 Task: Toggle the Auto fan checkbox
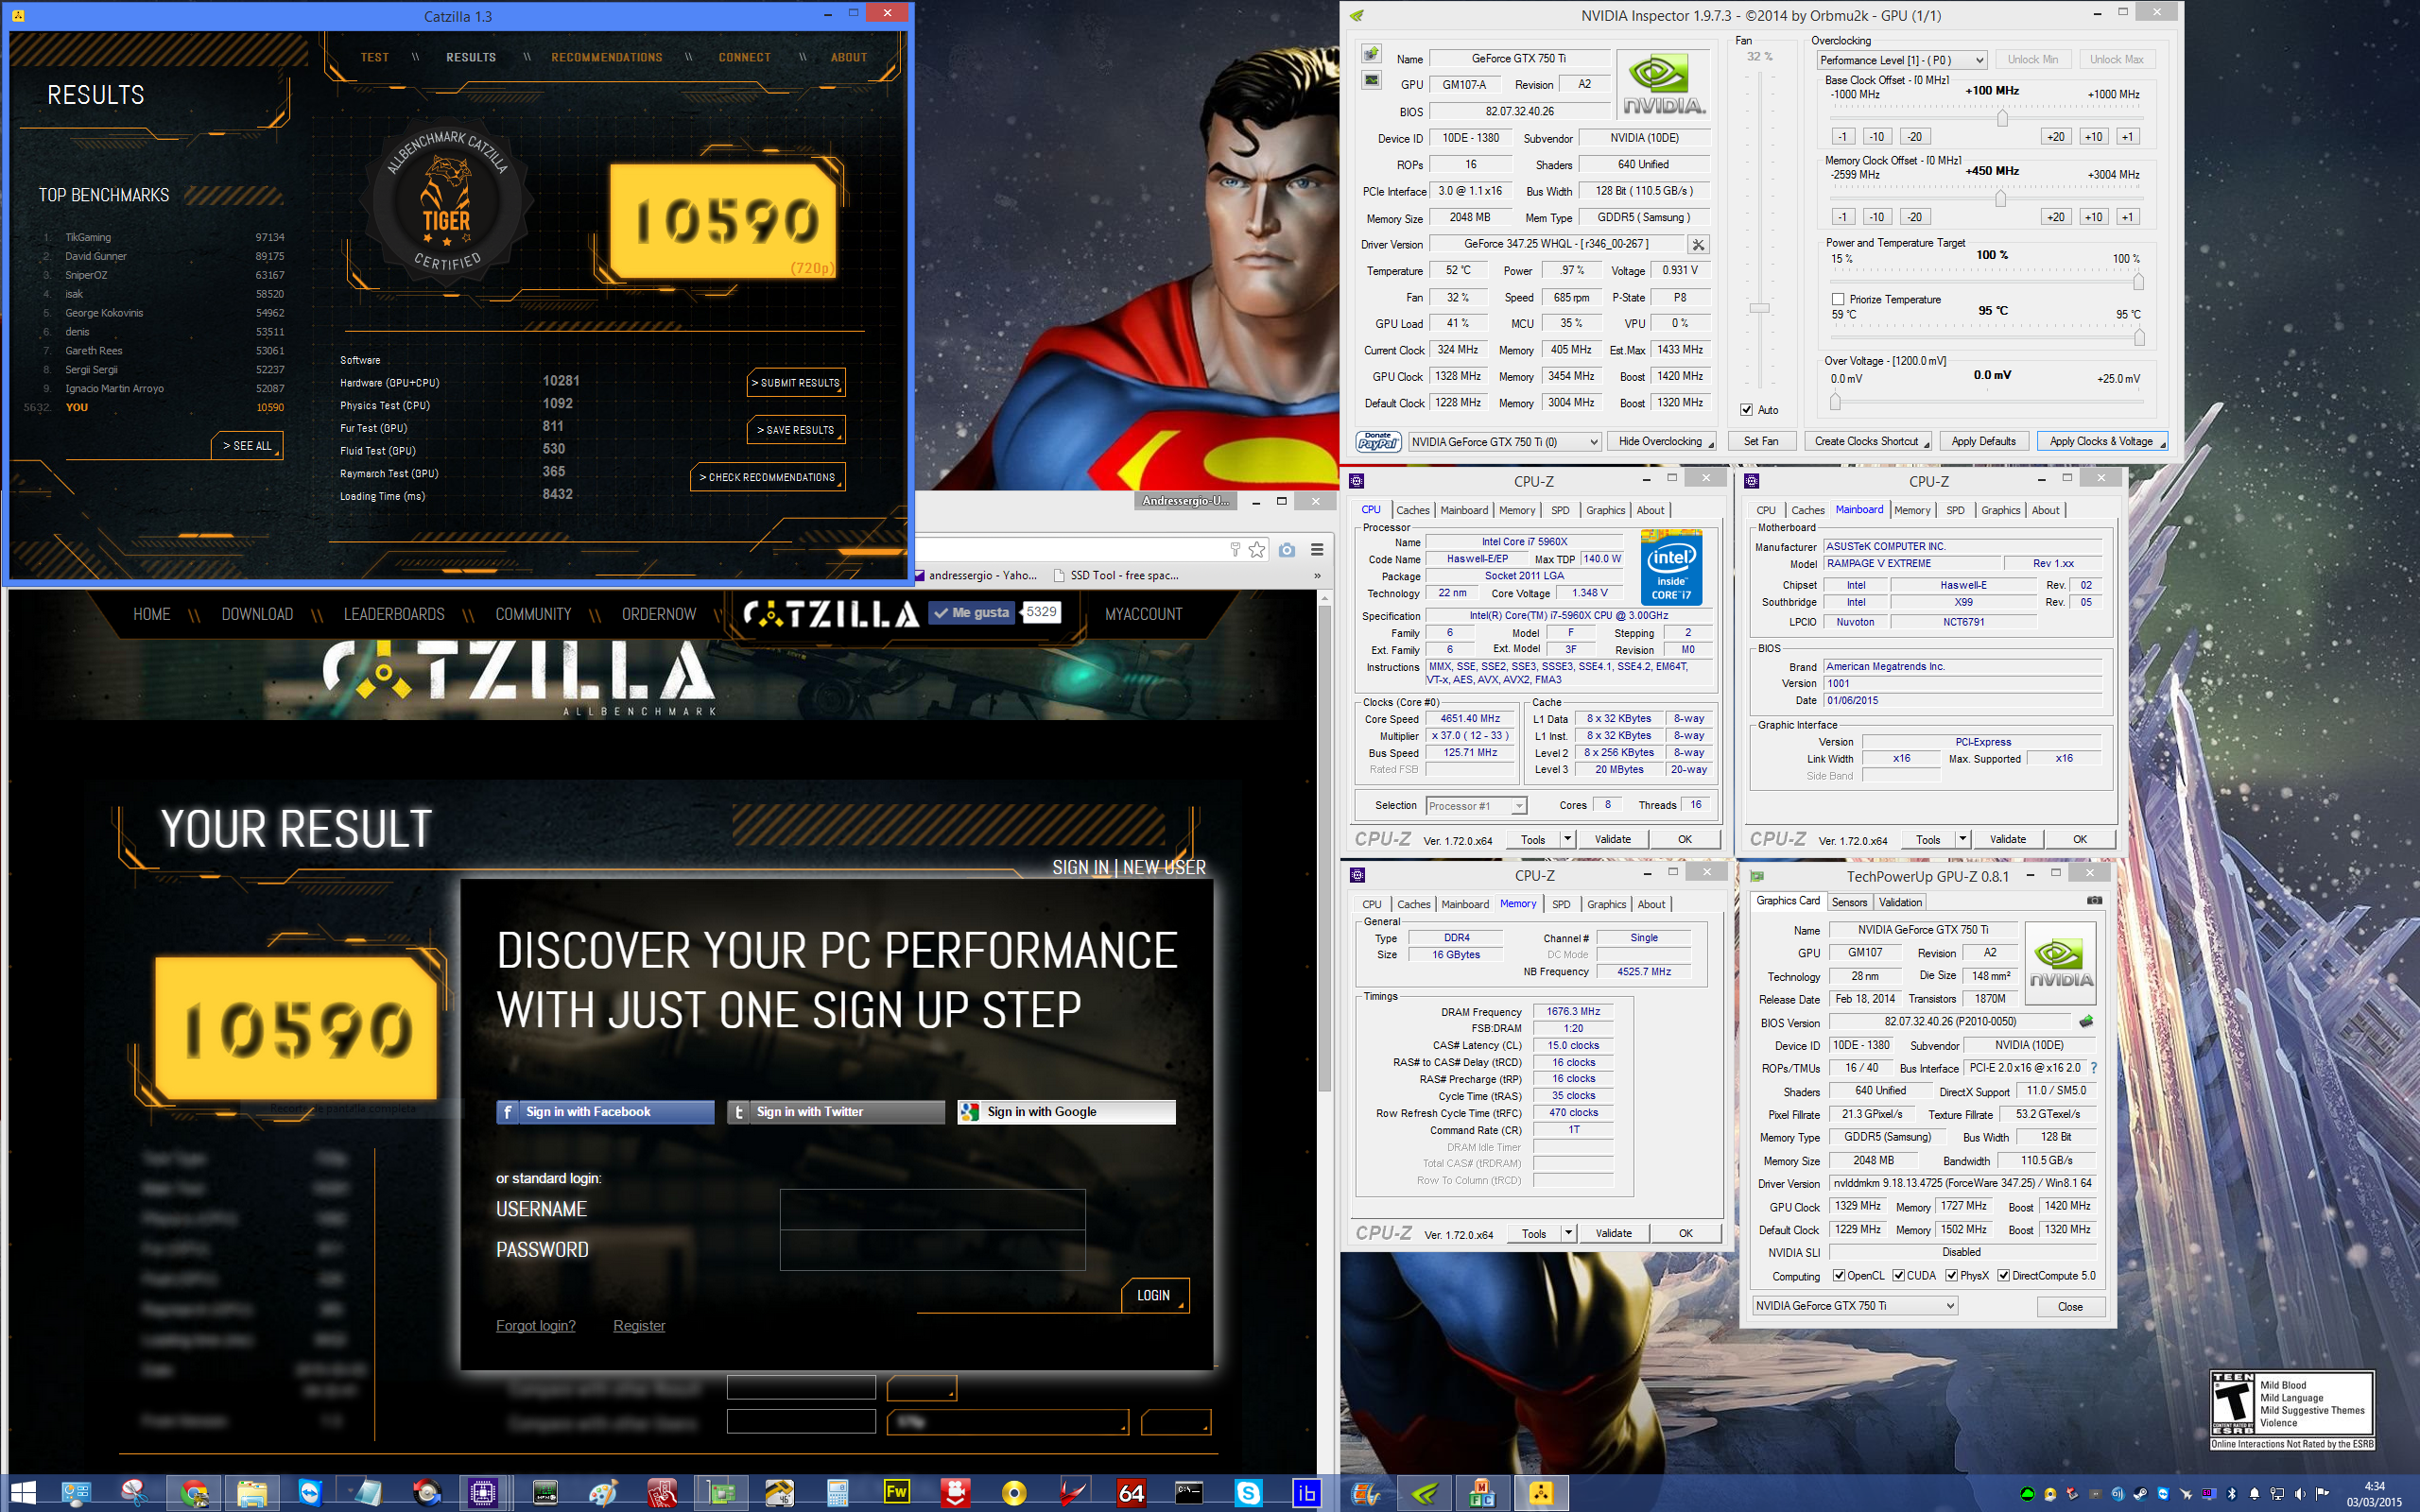click(x=1746, y=410)
